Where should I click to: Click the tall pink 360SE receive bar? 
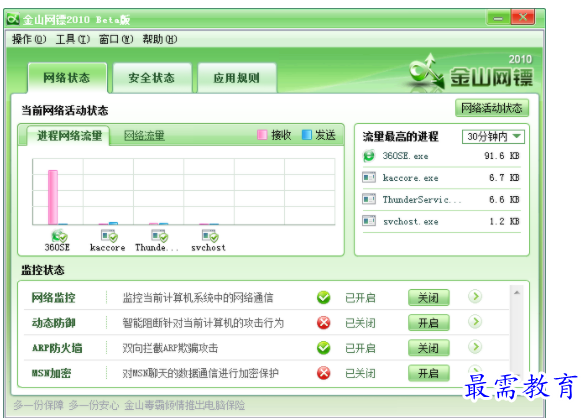pyautogui.click(x=53, y=197)
